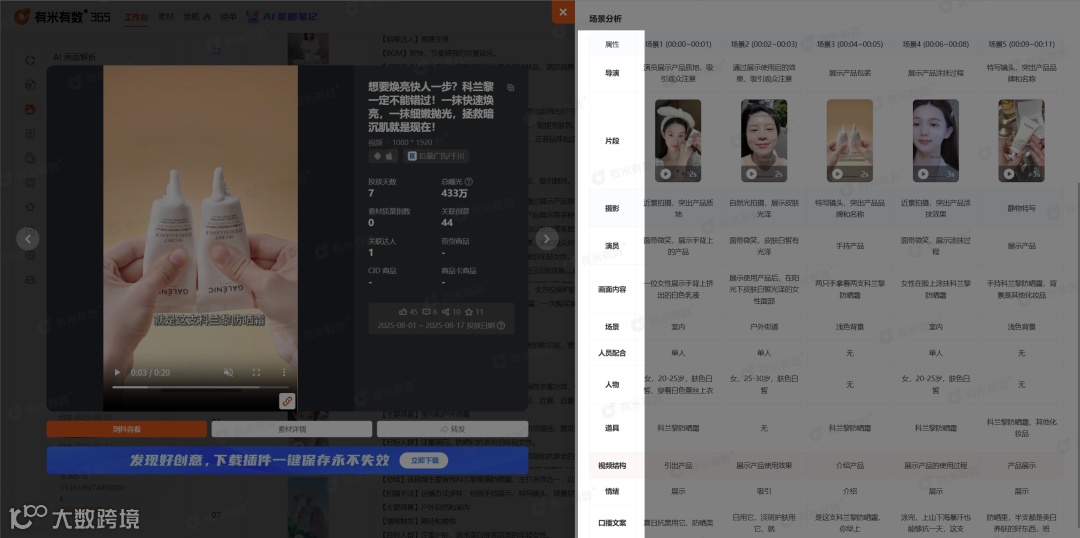This screenshot has width=1080, height=538.
Task: Click the Android/Apple platform icons tag
Action: [x=383, y=156]
